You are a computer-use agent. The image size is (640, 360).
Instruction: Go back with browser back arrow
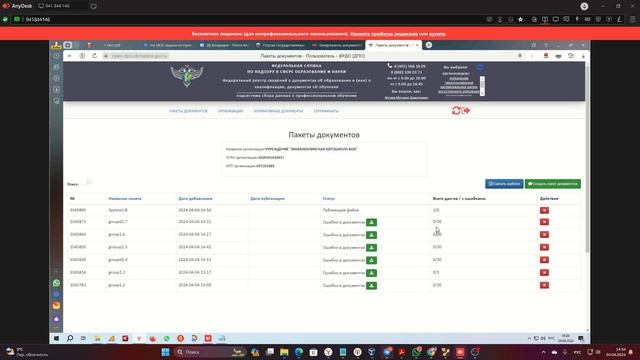pyautogui.click(x=70, y=56)
